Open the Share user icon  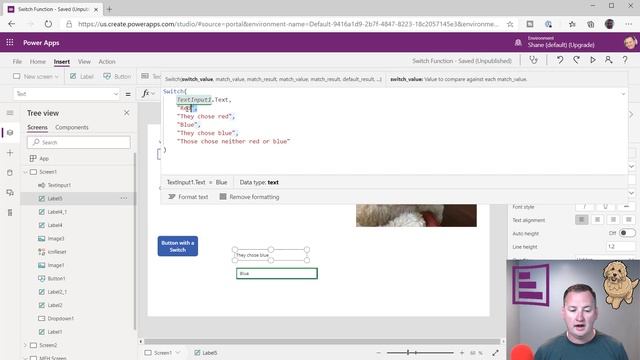609,60
